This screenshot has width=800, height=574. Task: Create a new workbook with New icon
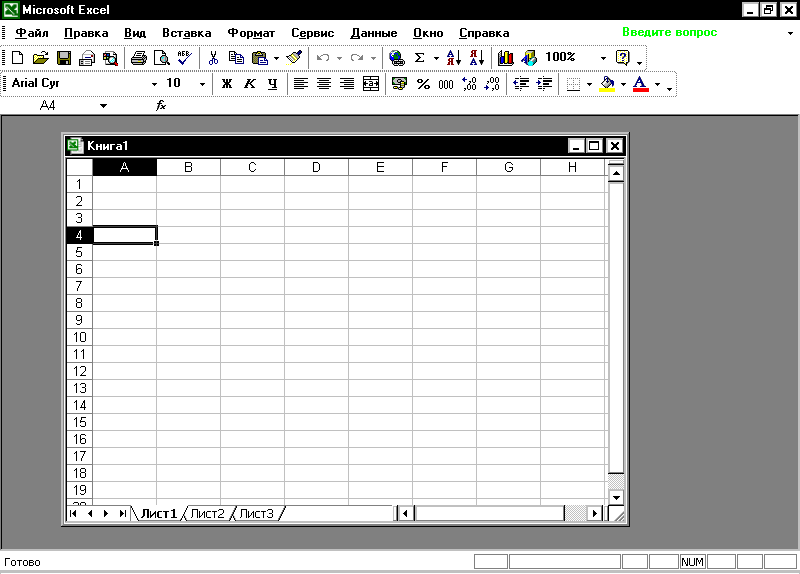coord(17,58)
